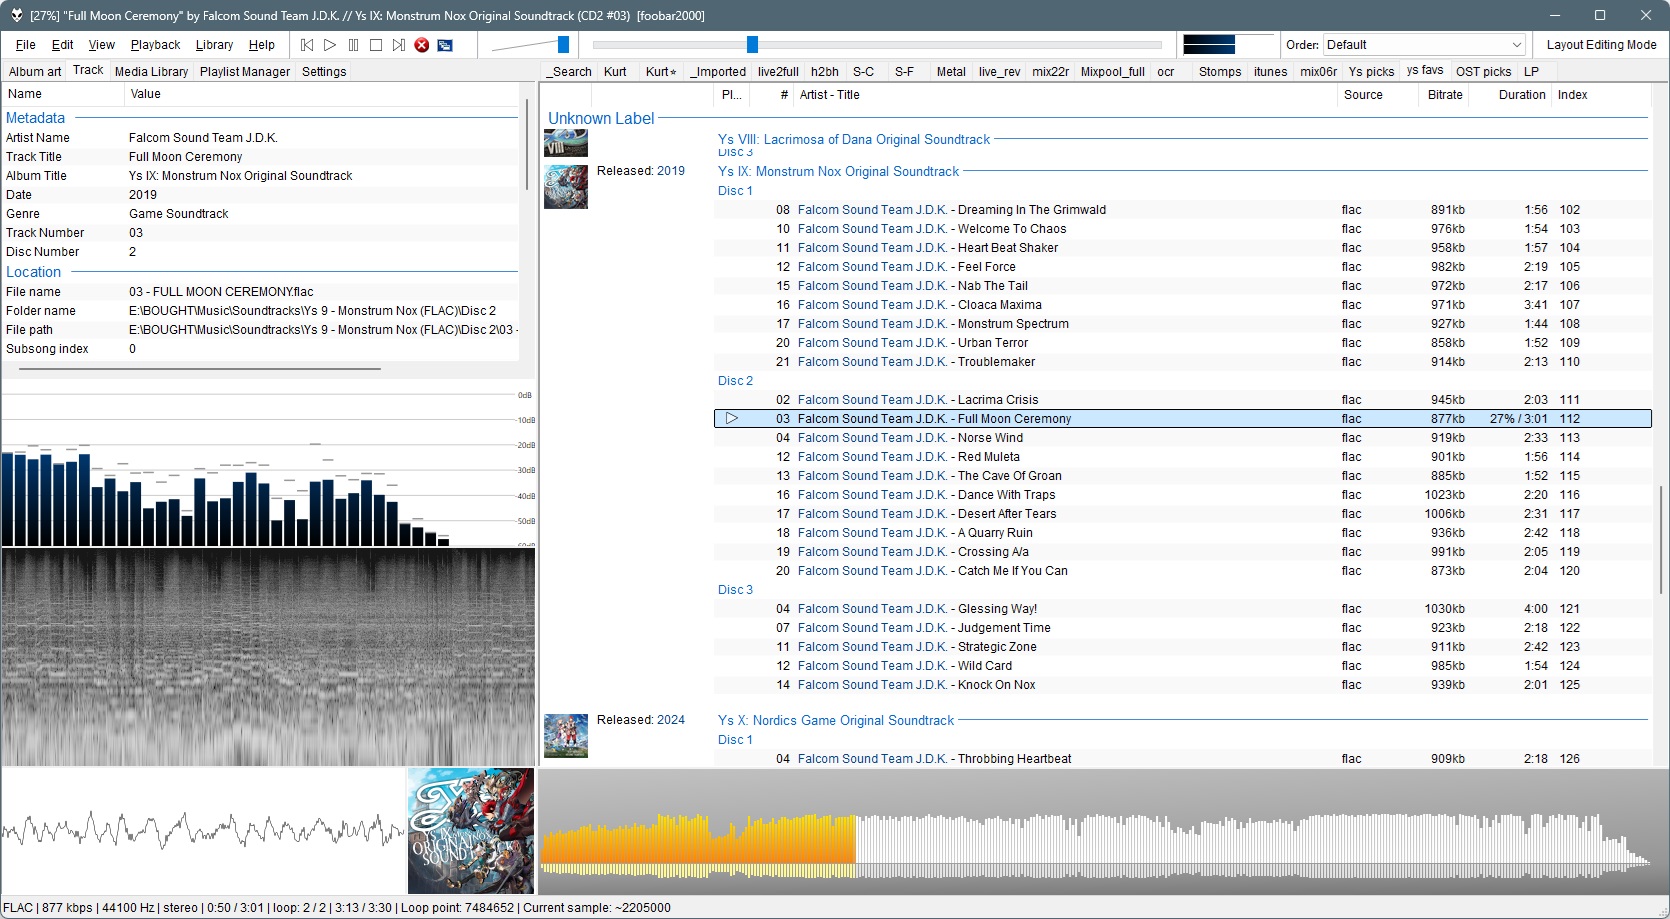Image resolution: width=1670 pixels, height=919 pixels.
Task: Click the Stop playback button
Action: [x=376, y=45]
